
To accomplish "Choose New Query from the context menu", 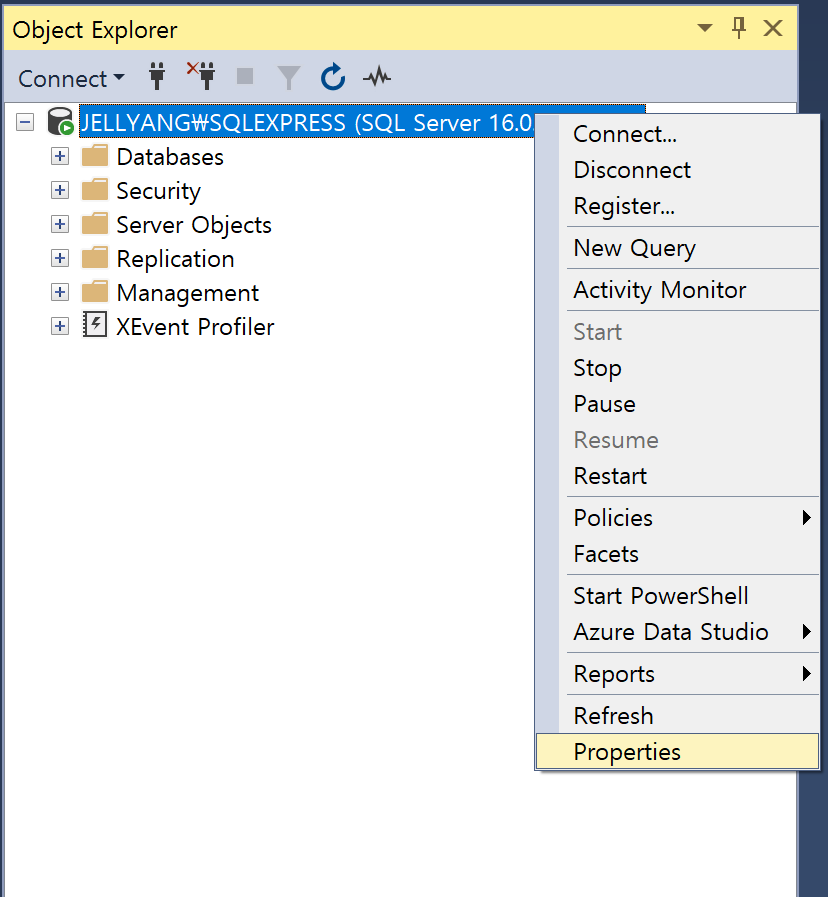I will point(678,248).
